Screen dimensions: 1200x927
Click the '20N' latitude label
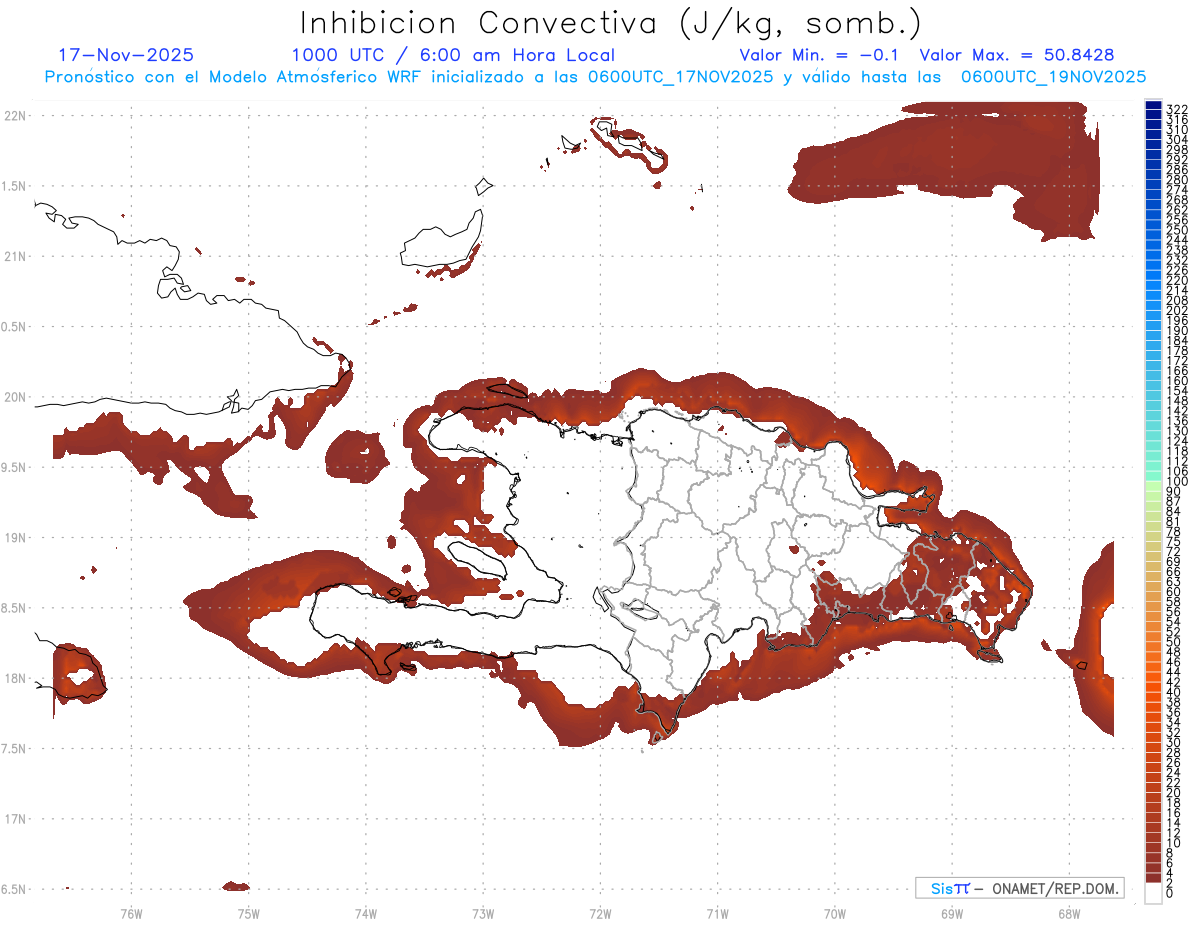pyautogui.click(x=14, y=397)
